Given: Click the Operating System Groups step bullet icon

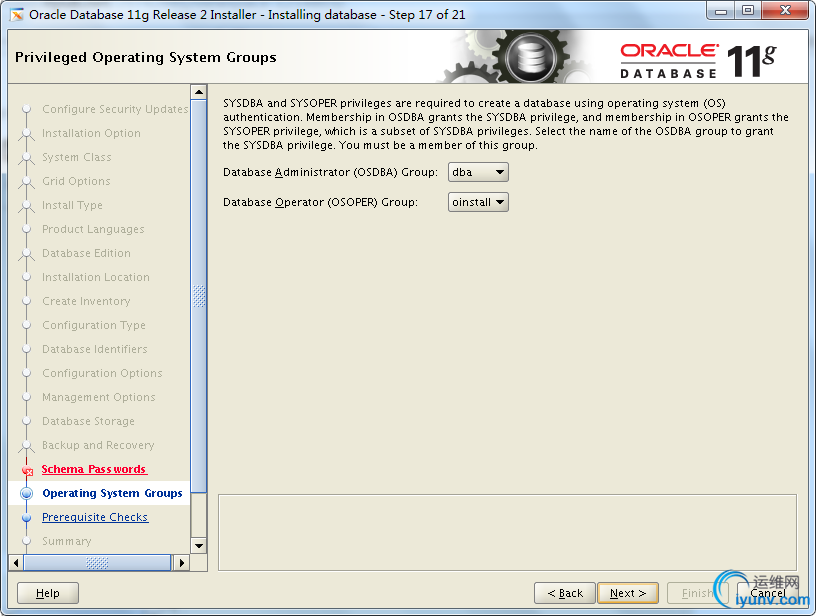Looking at the screenshot, I should pos(27,493).
